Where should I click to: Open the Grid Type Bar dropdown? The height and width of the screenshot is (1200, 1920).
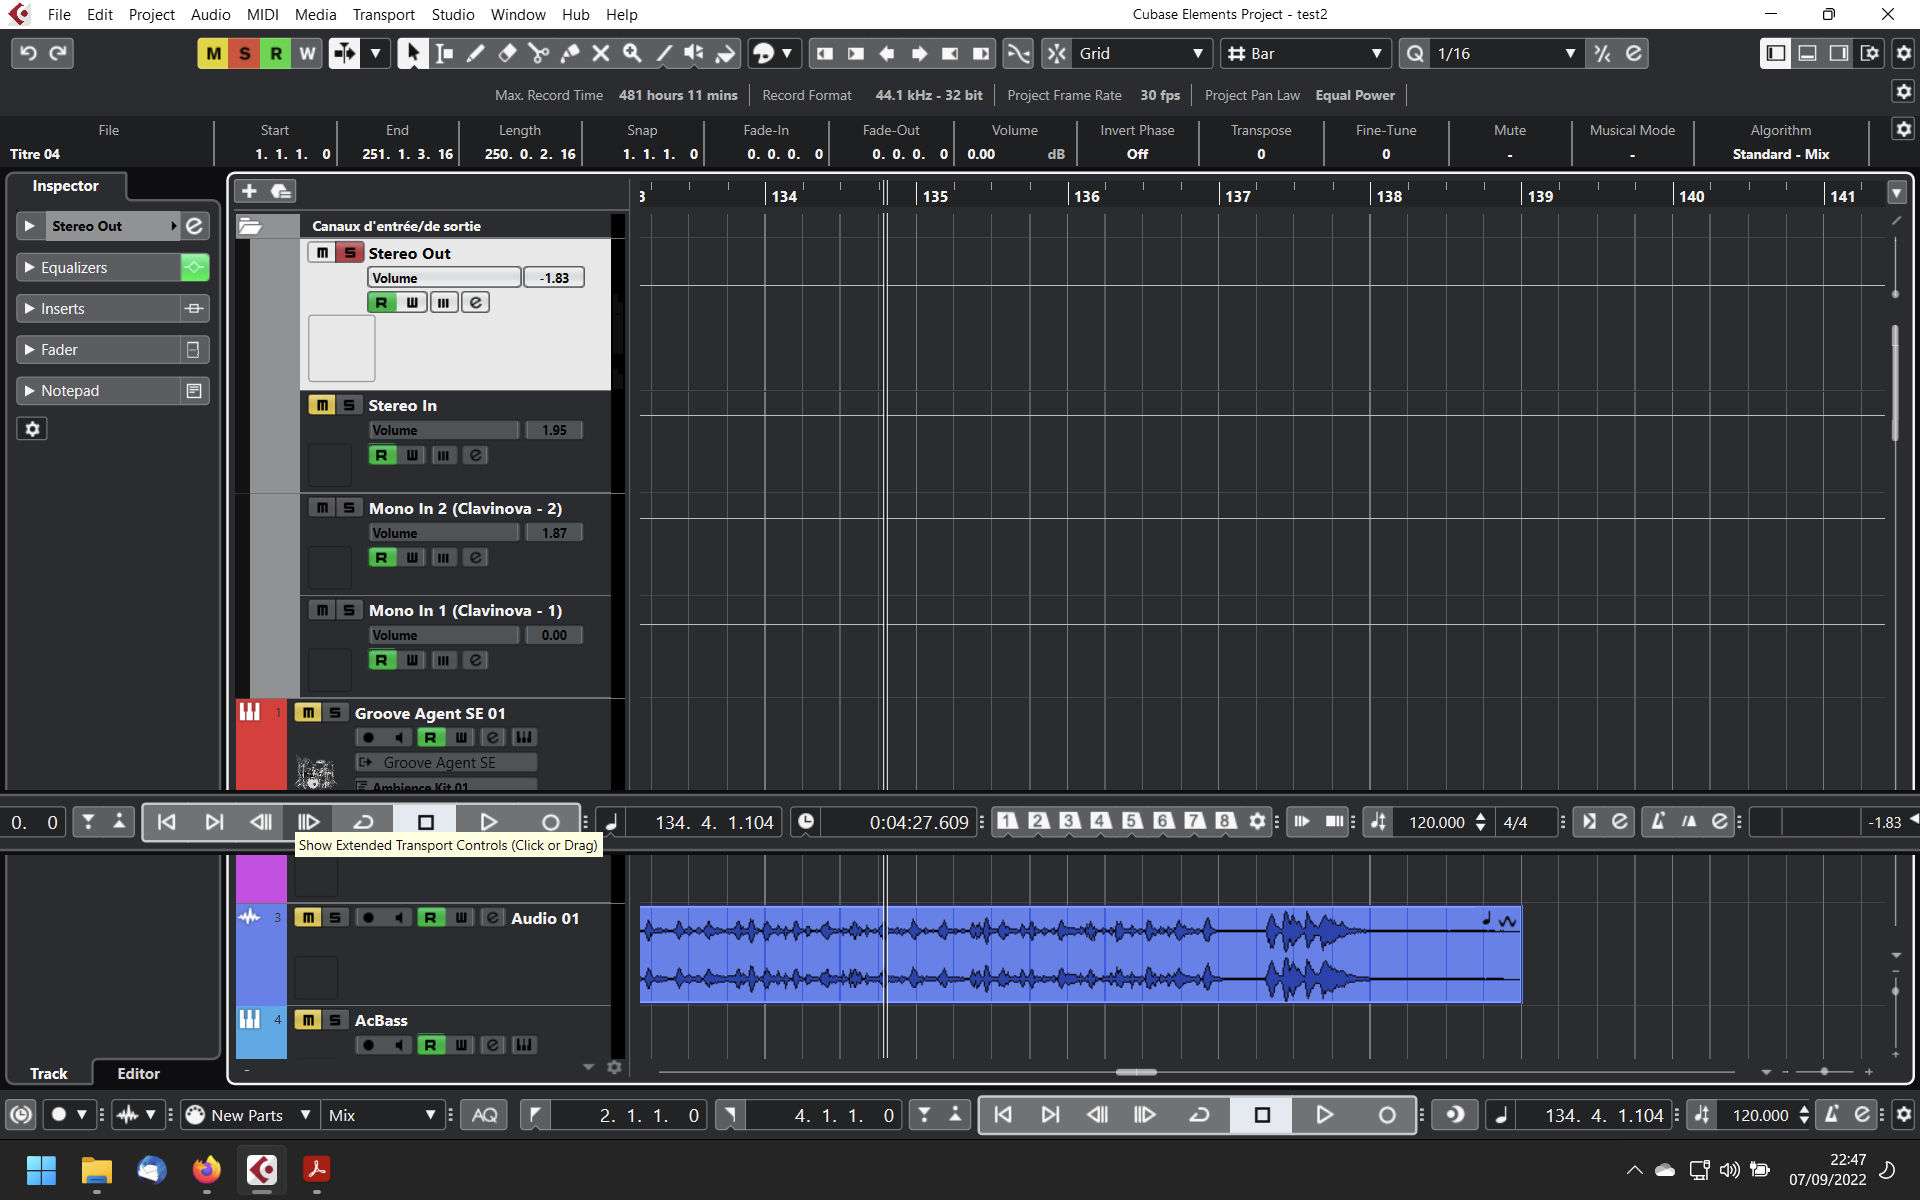1306,54
